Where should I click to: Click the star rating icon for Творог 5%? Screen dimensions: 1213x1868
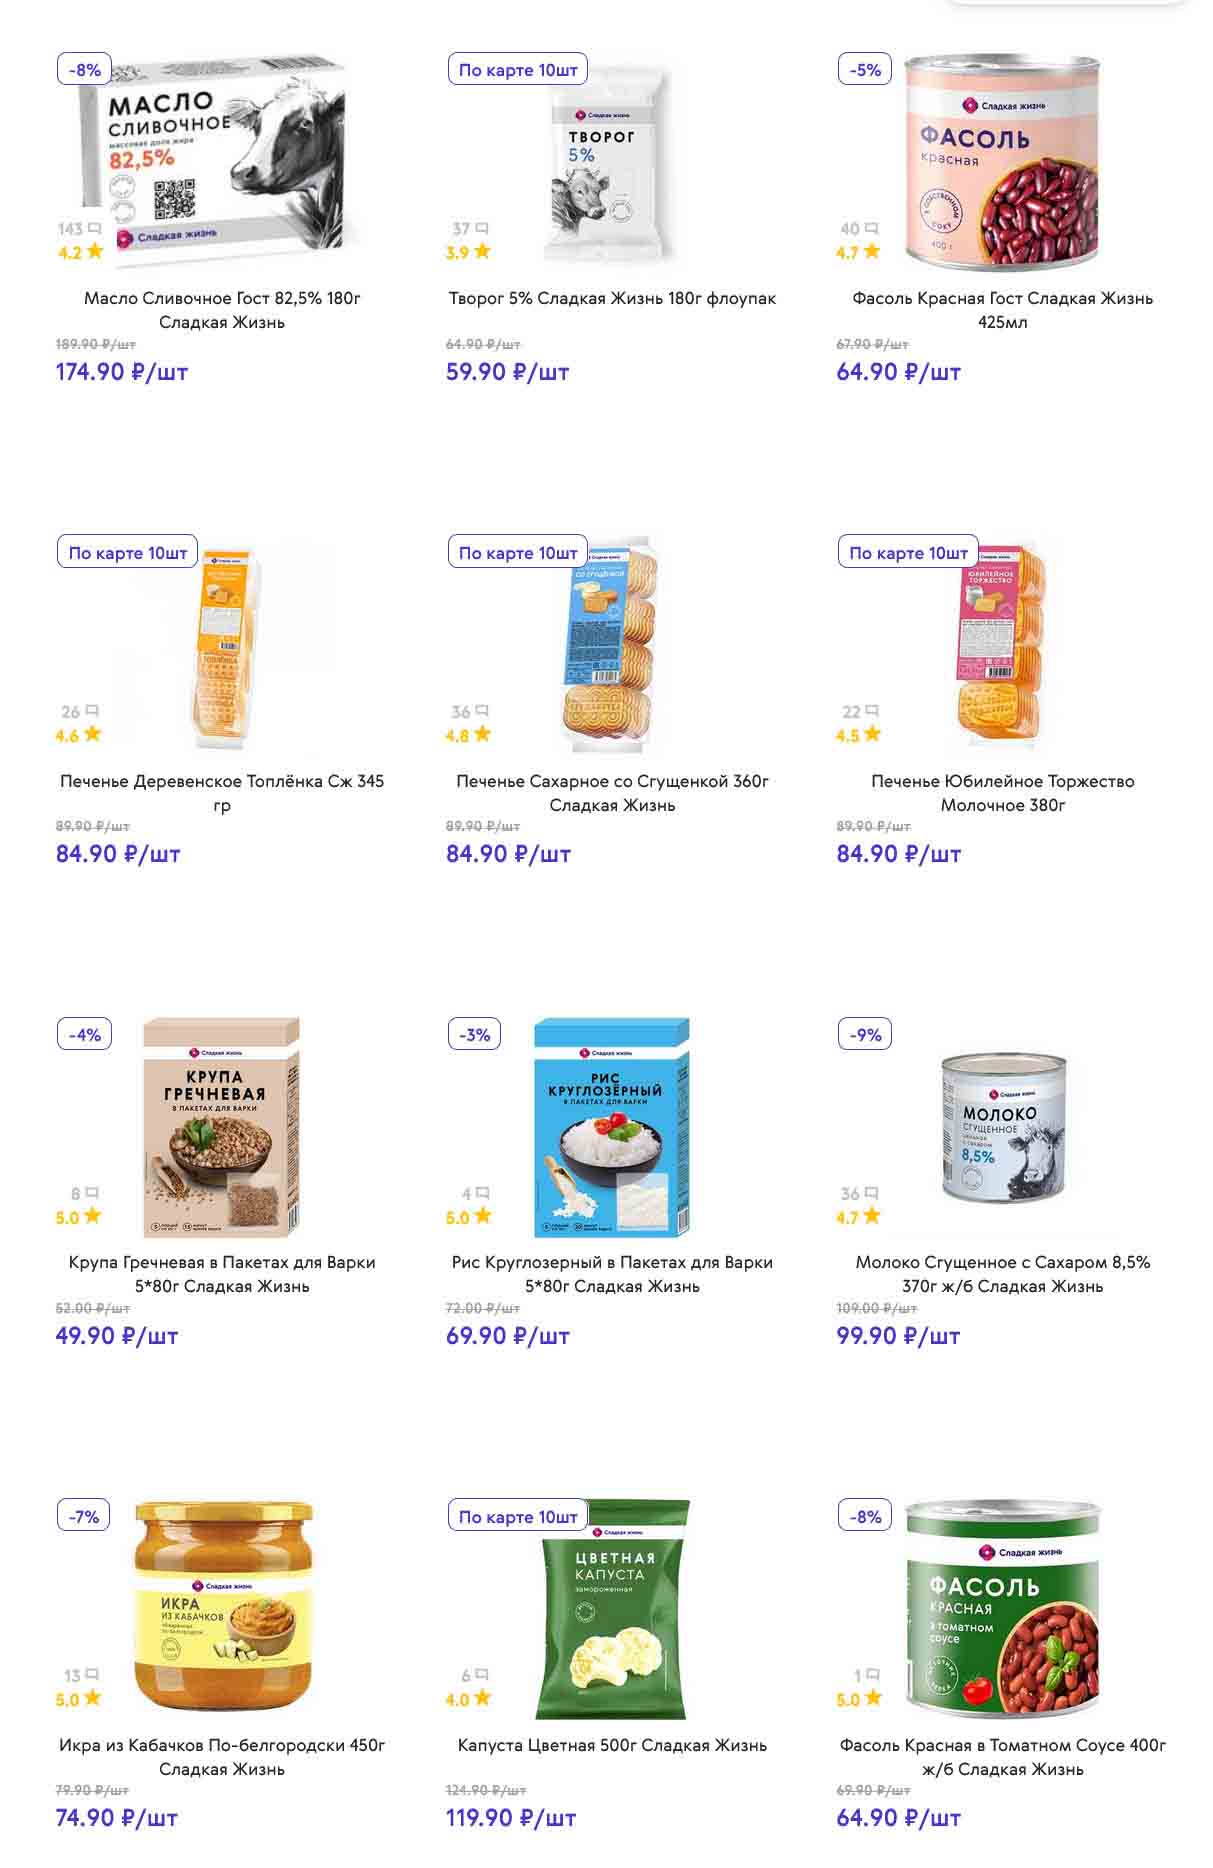pos(482,251)
